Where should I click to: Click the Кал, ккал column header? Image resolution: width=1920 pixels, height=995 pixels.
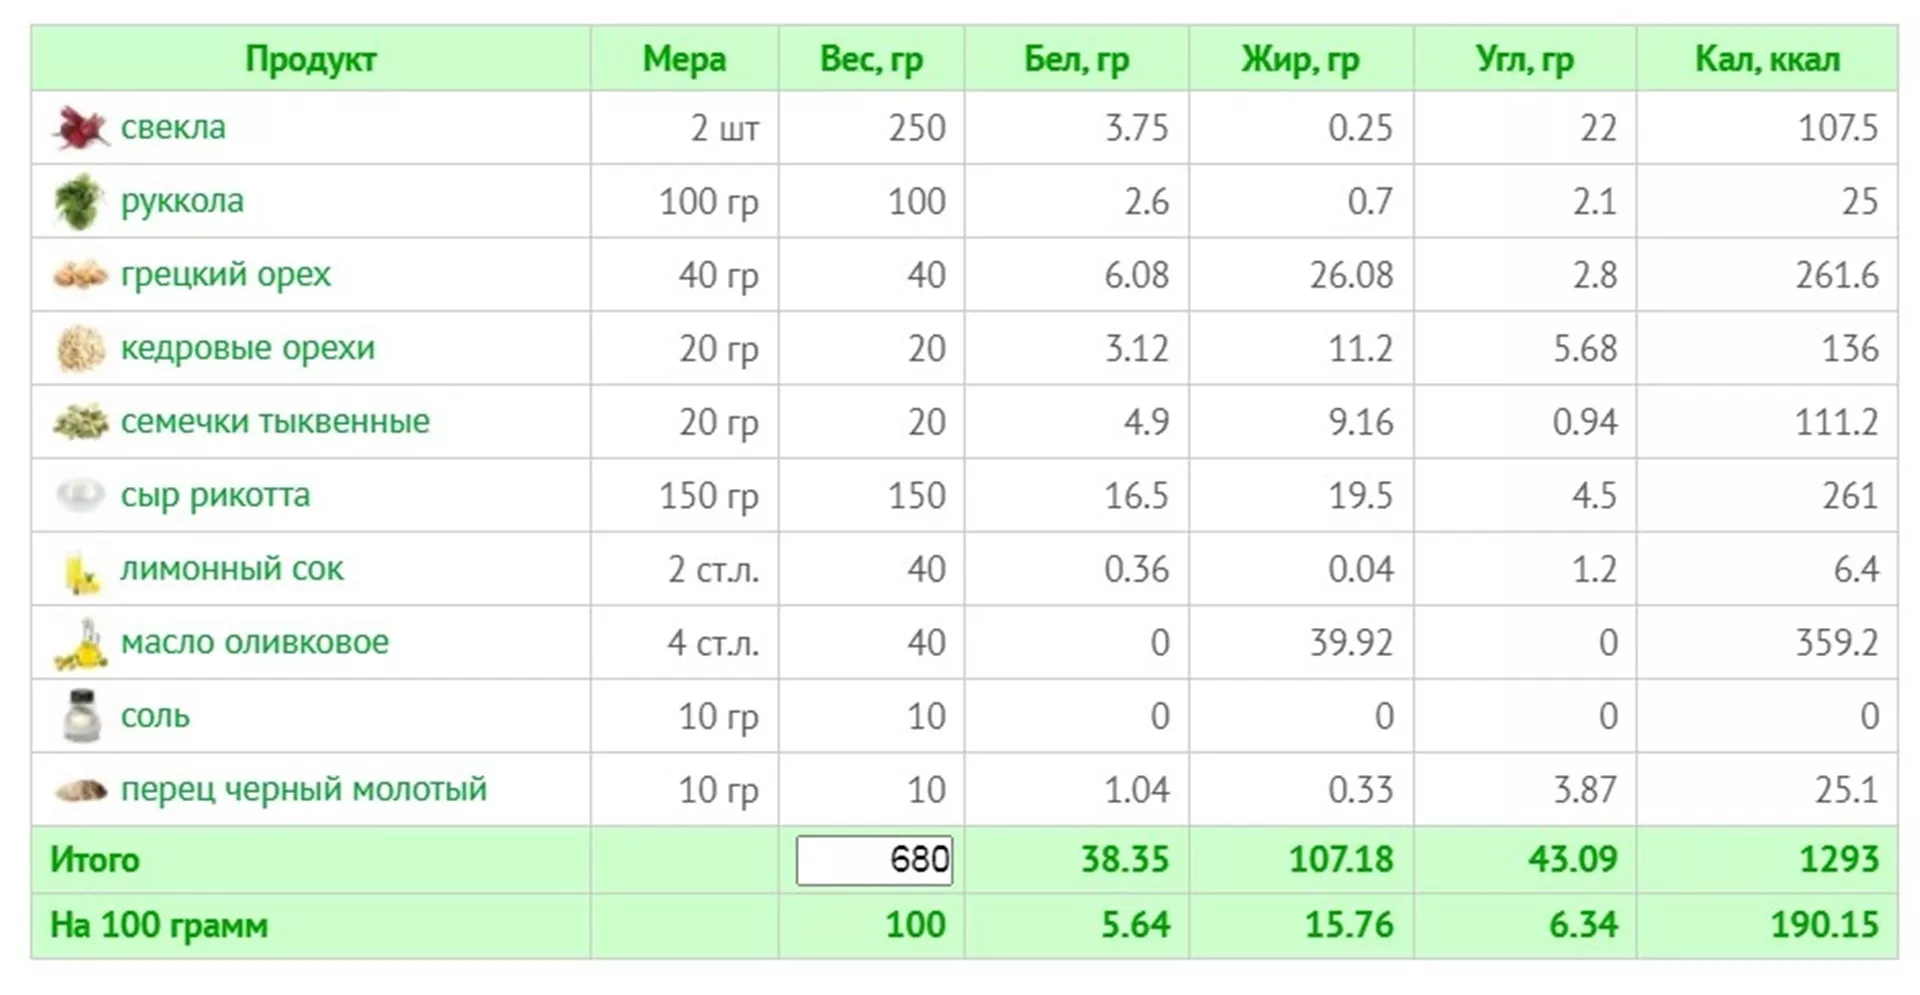(x=1766, y=59)
